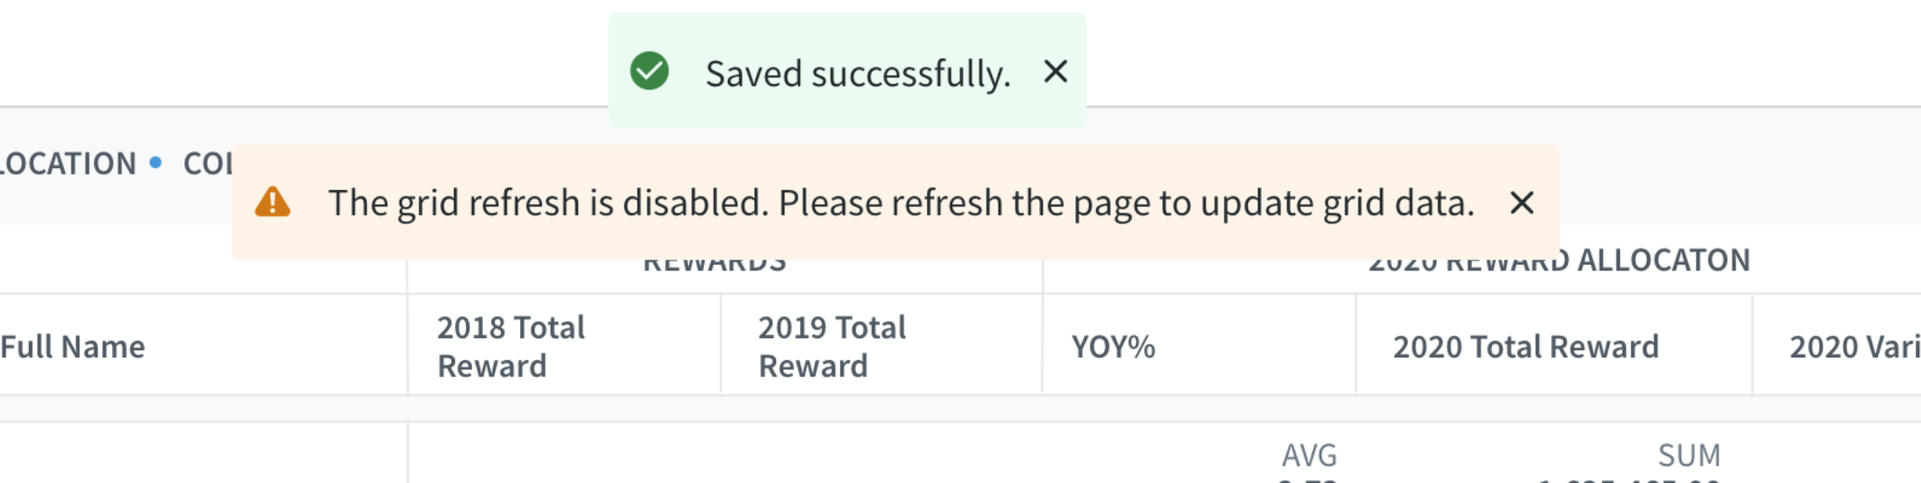Click the 2020 Total Reward column header
Image resolution: width=1921 pixels, height=483 pixels.
(x=1525, y=347)
